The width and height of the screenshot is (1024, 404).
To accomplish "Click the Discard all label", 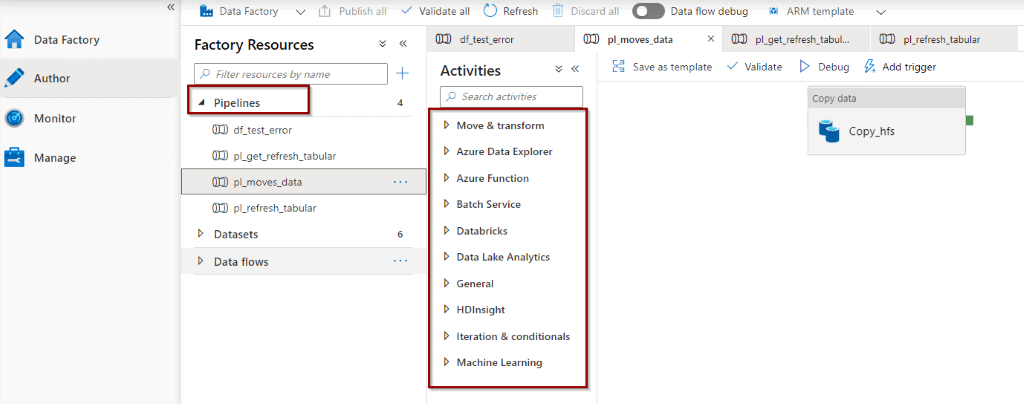I will point(595,11).
